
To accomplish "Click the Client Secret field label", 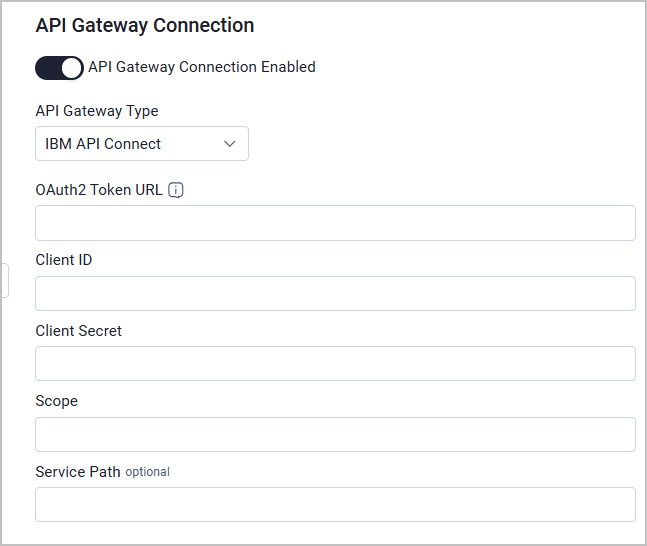I will click(78, 331).
